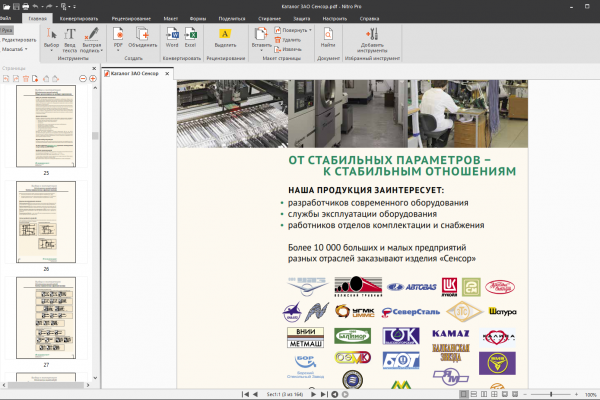This screenshot has width=600, height=400.
Task: Zoom out thumbnails with the minus icon in Pages panel
Action: point(83,78)
